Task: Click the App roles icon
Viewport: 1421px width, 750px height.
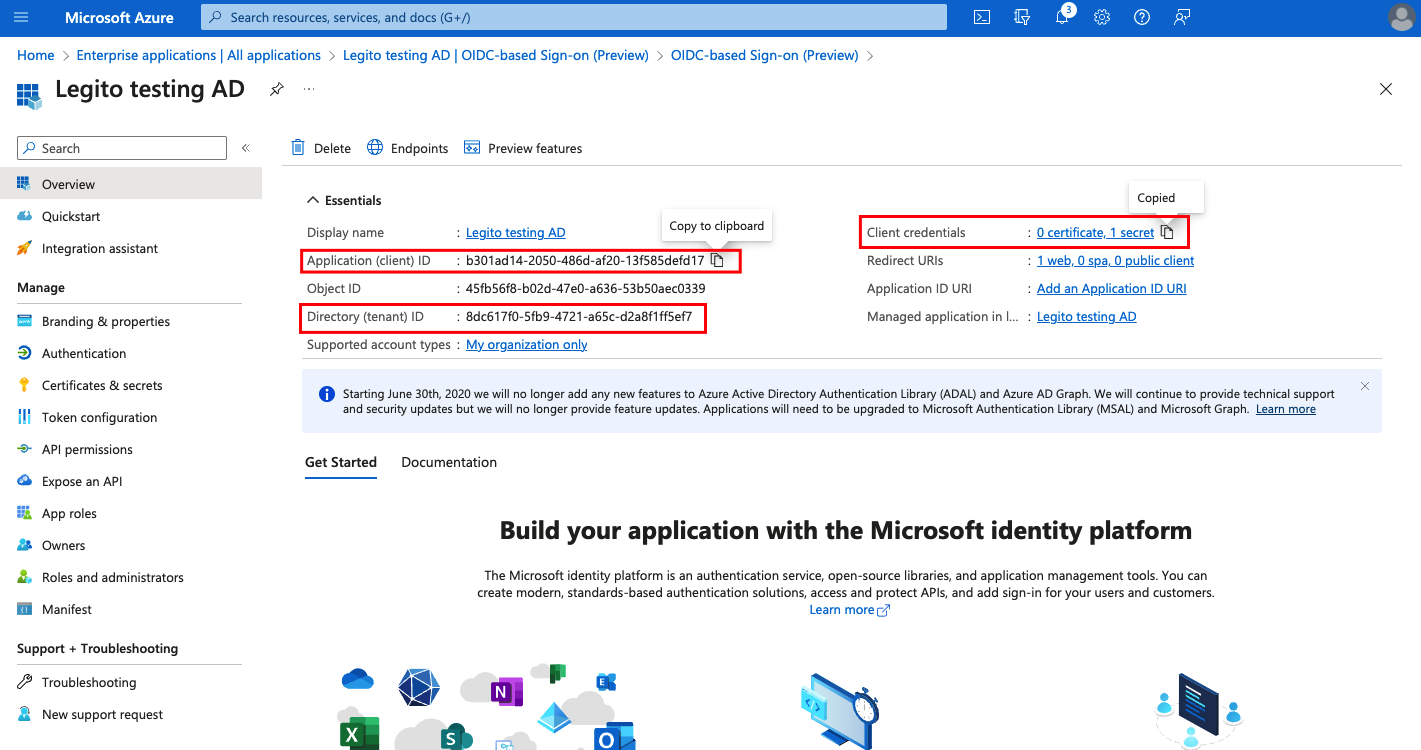Action: 25,513
